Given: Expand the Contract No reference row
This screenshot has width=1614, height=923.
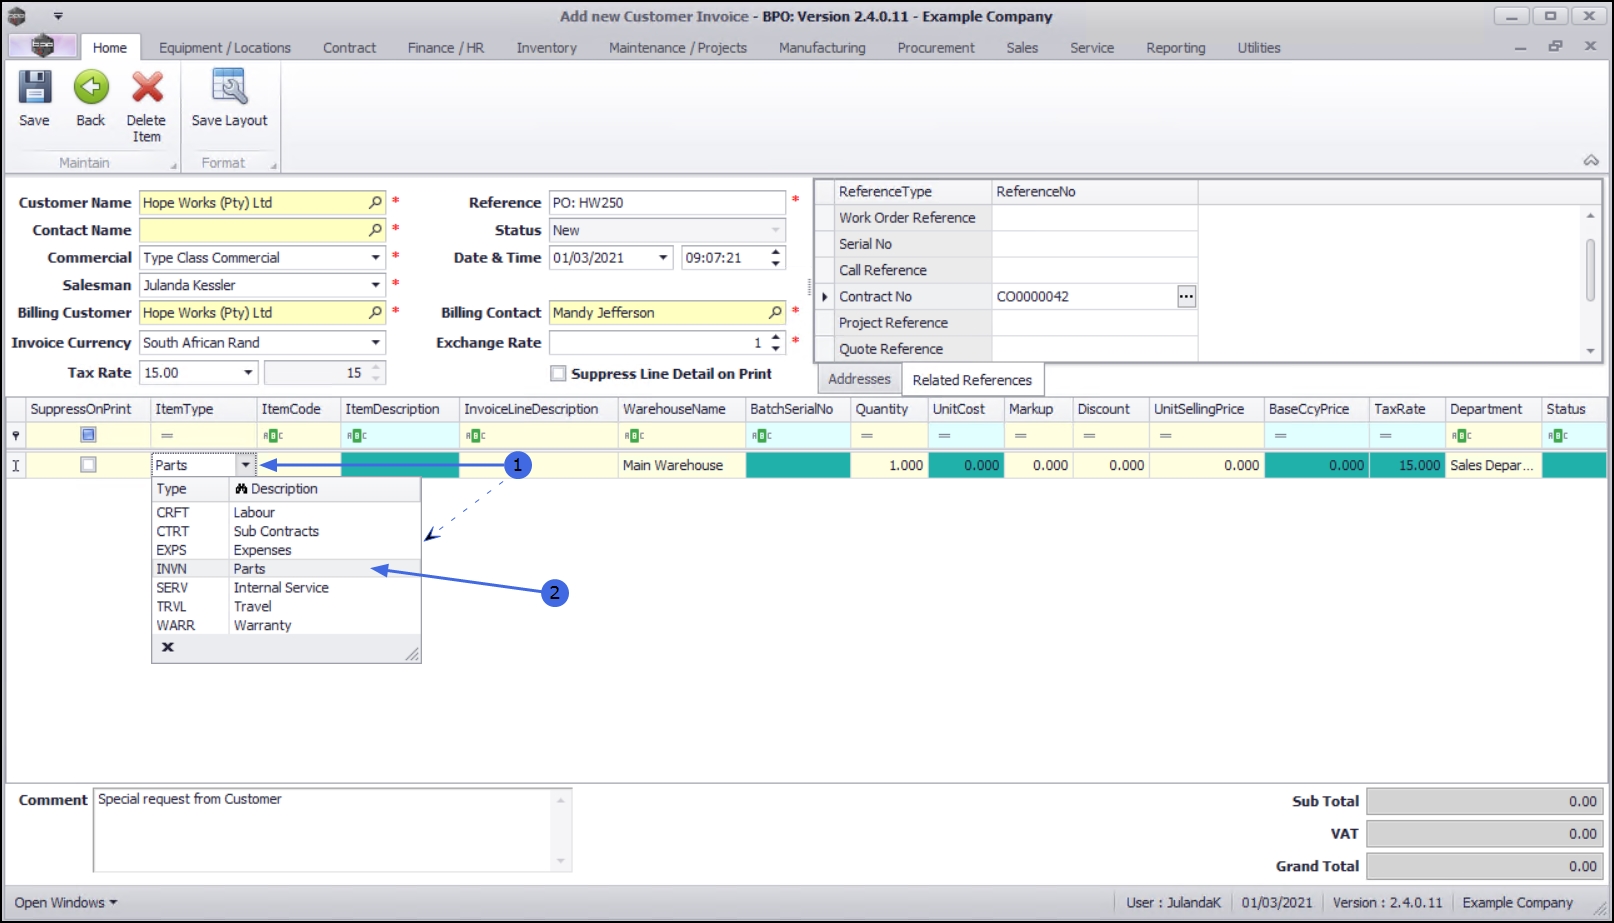Looking at the screenshot, I should (x=825, y=297).
